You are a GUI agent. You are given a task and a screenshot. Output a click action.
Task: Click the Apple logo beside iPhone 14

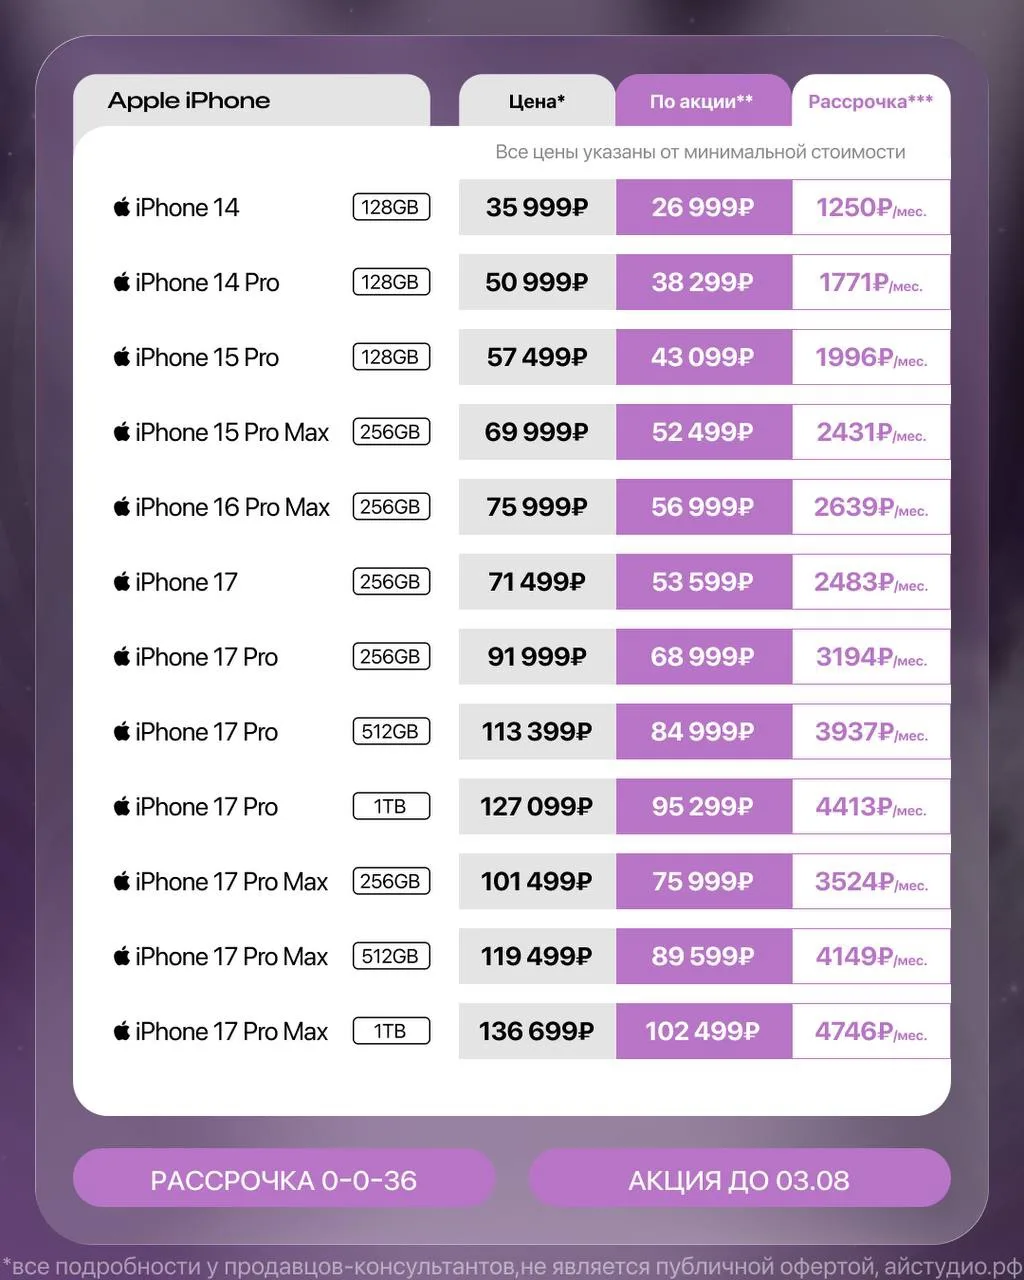click(x=122, y=207)
